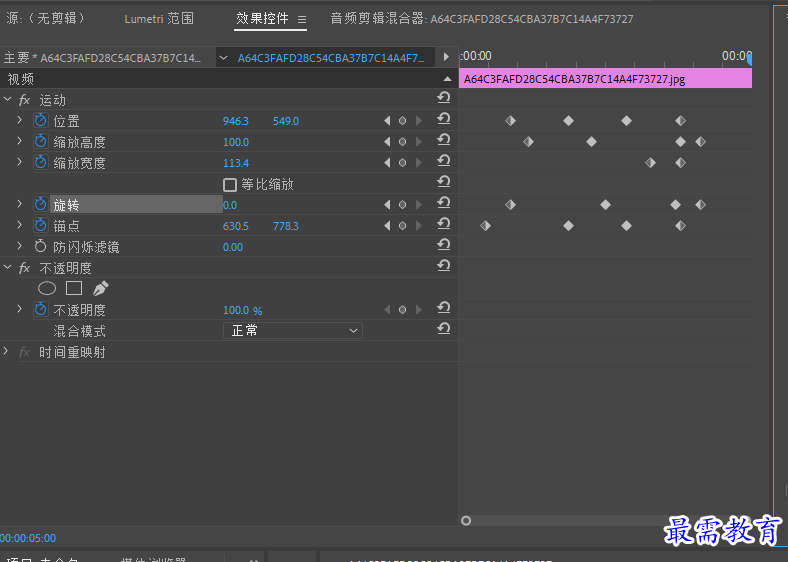The image size is (788, 562).
Task: Open the 效果控件 panel menu icon
Action: point(302,20)
